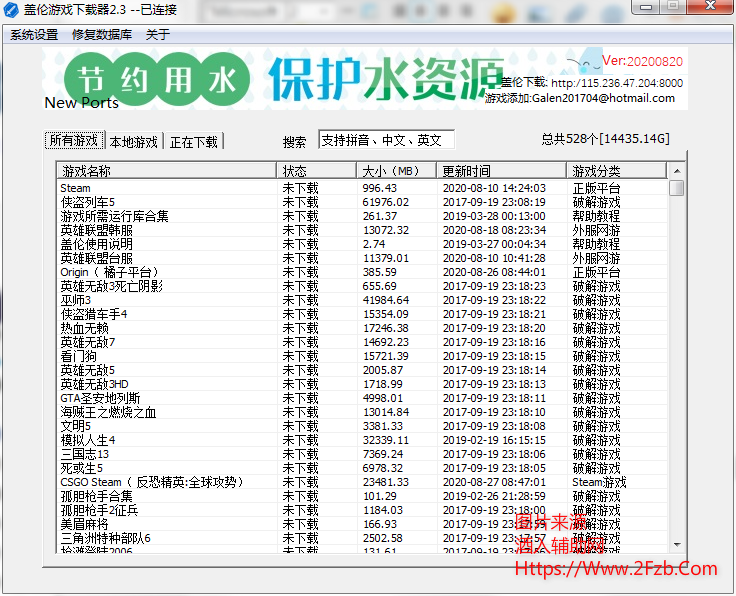Image resolution: width=736 pixels, height=596 pixels.
Task: Open the 修复数据库 menu
Action: coord(102,34)
